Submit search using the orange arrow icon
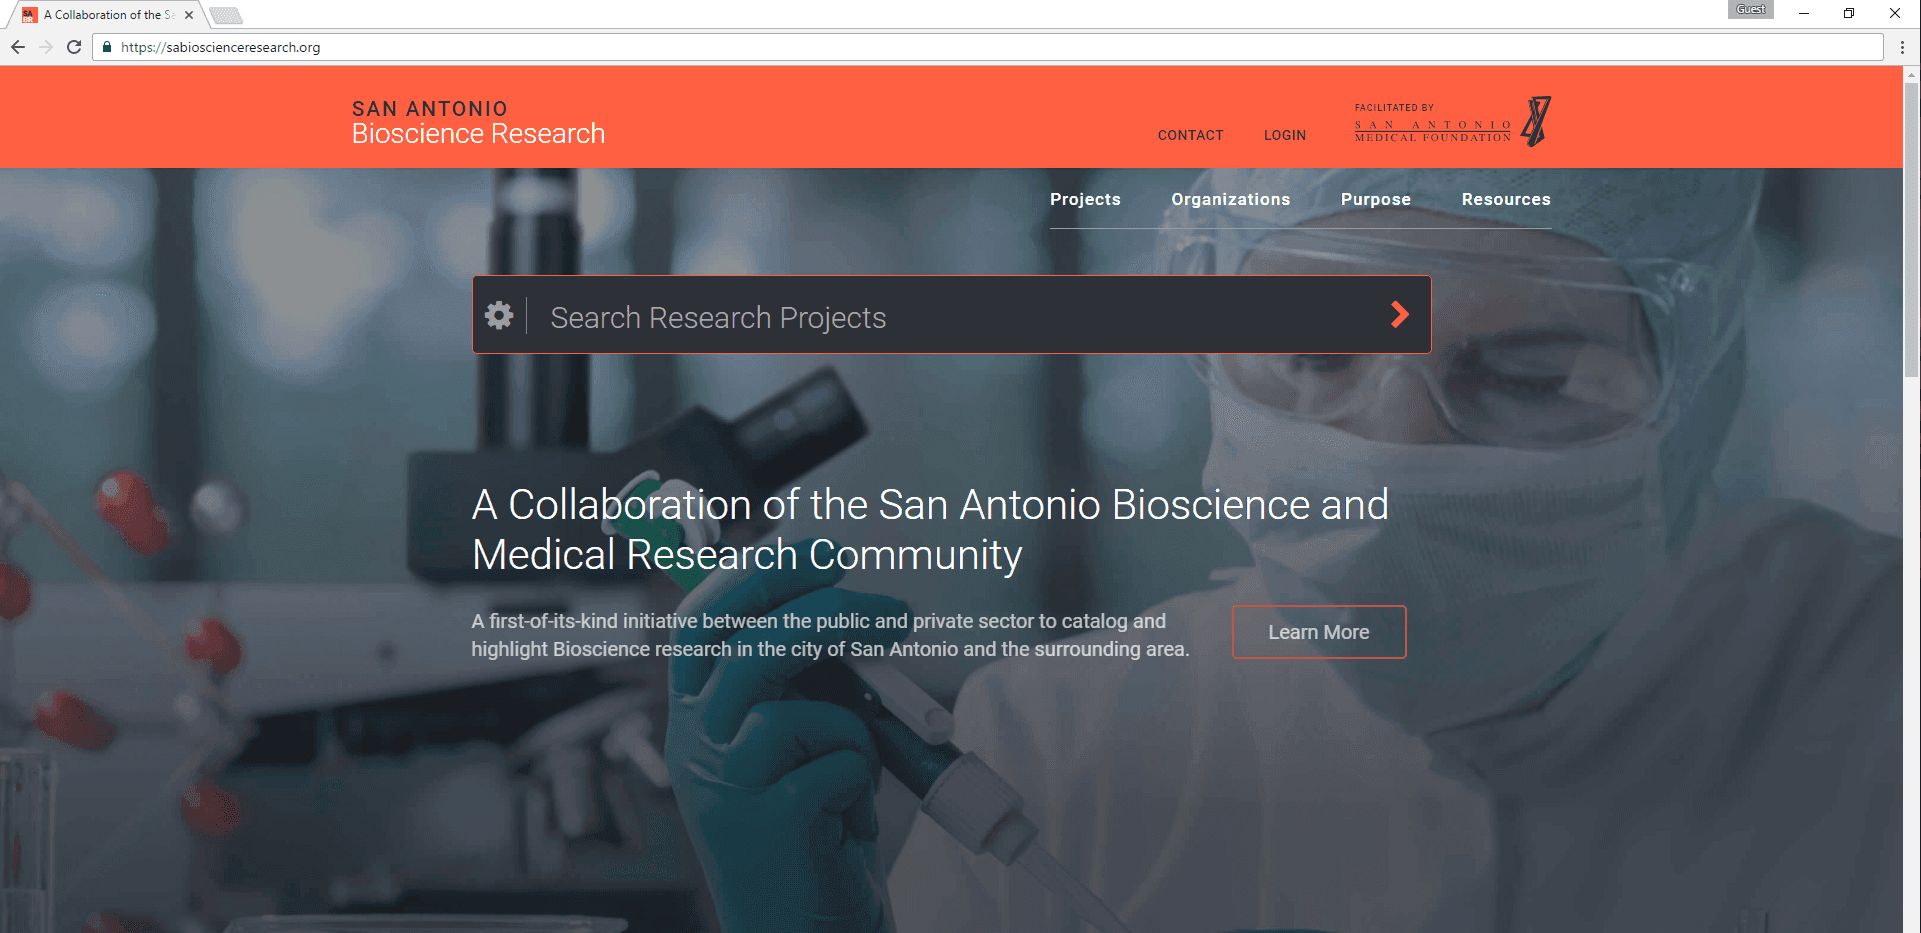The height and width of the screenshot is (933, 1921). [x=1399, y=314]
